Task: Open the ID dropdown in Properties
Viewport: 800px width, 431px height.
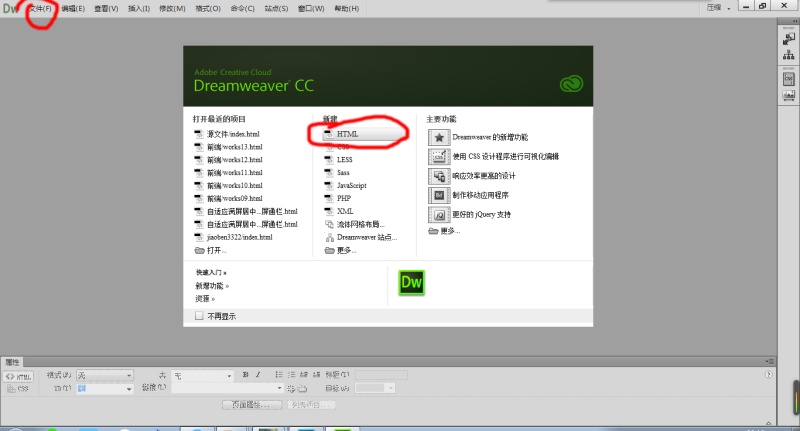Action: [x=105, y=389]
